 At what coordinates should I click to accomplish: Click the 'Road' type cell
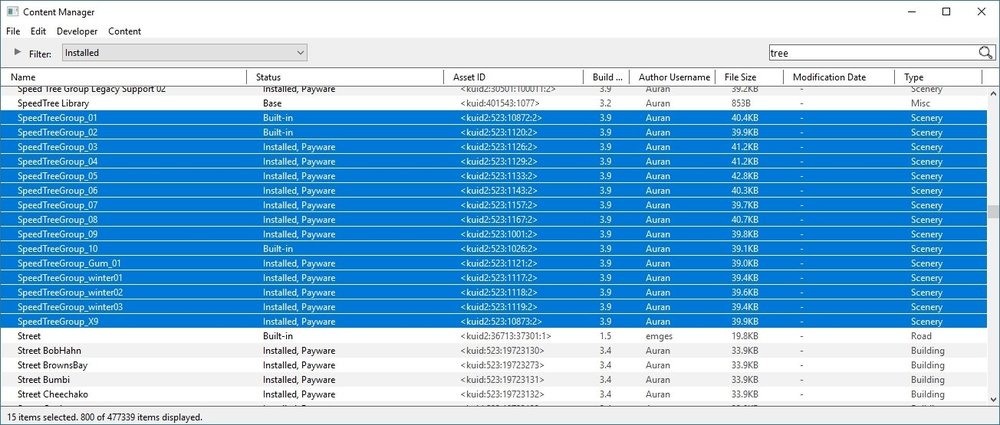921,336
